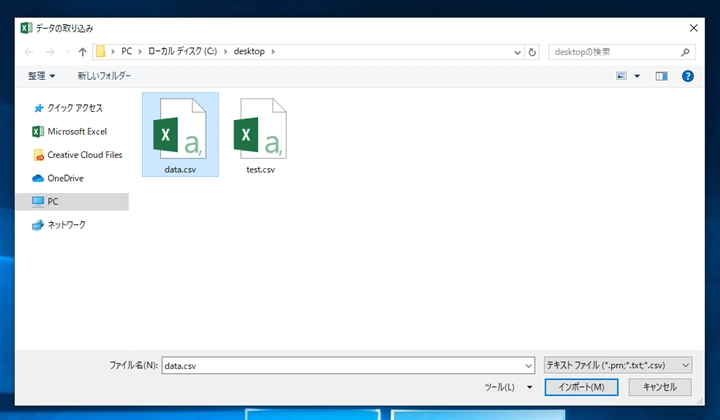Go back with the left arrow
The image size is (720, 420).
tap(29, 52)
